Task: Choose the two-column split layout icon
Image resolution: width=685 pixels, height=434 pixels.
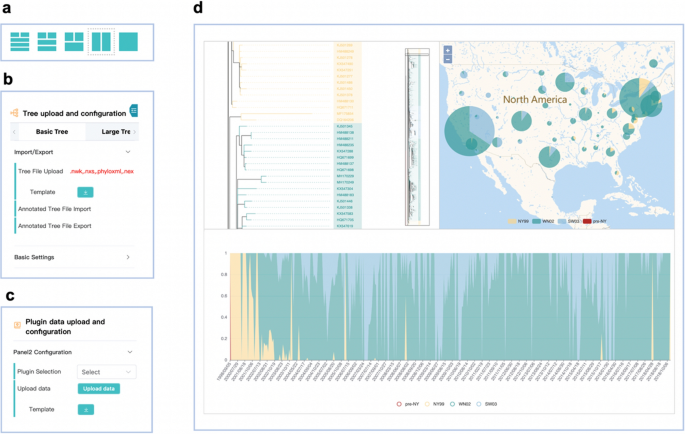Action: pyautogui.click(x=101, y=41)
